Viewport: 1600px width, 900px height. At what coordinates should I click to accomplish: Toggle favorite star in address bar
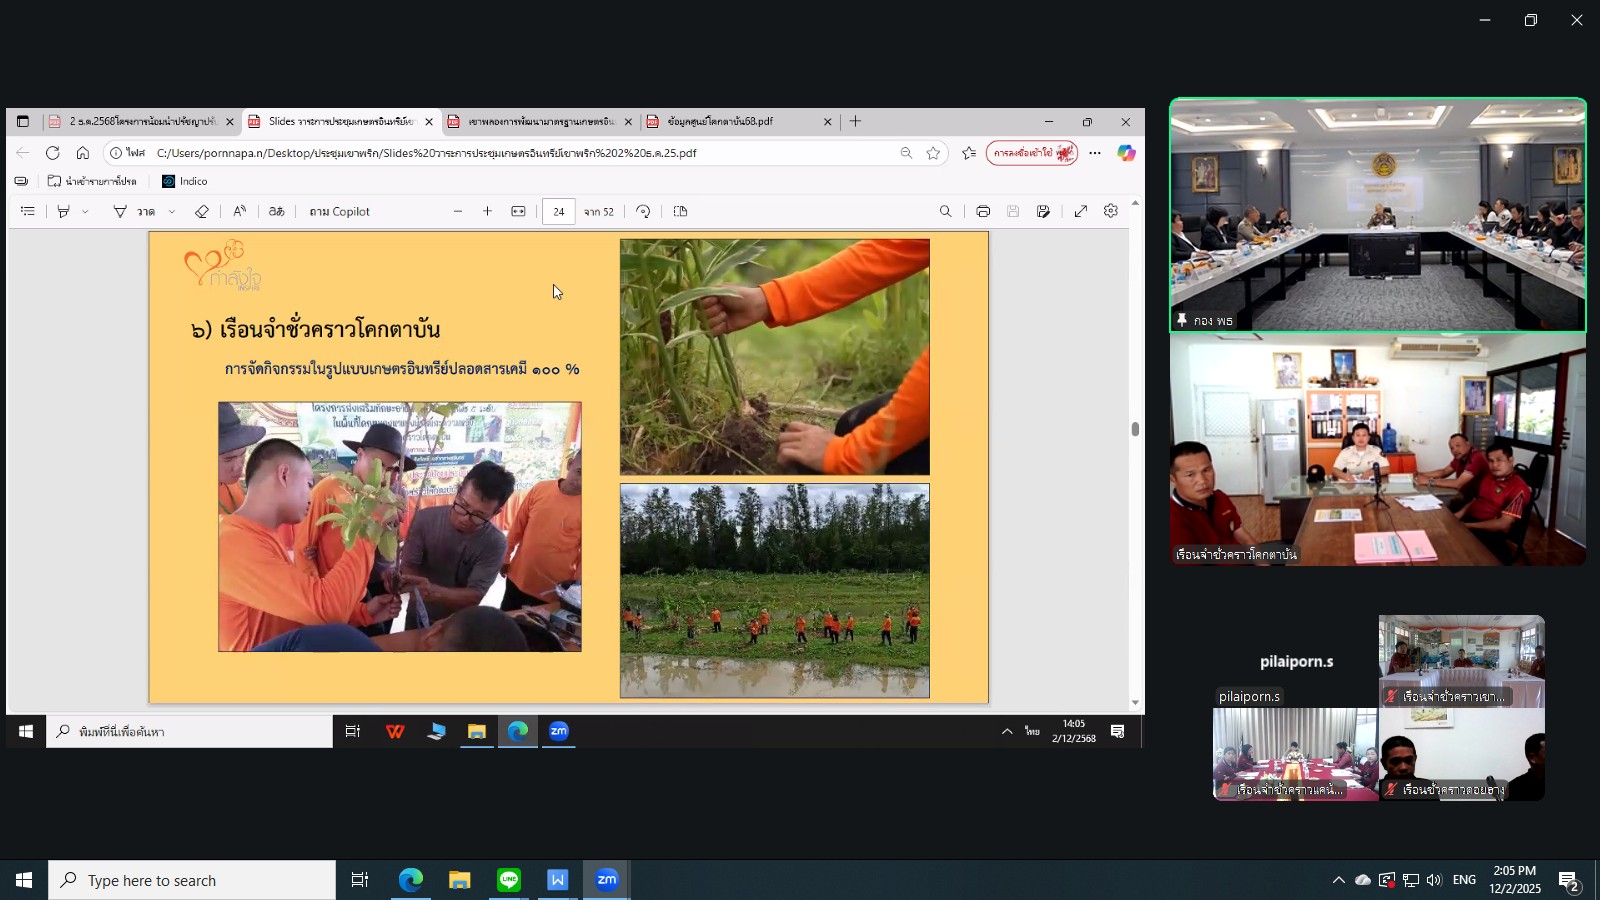(x=933, y=153)
